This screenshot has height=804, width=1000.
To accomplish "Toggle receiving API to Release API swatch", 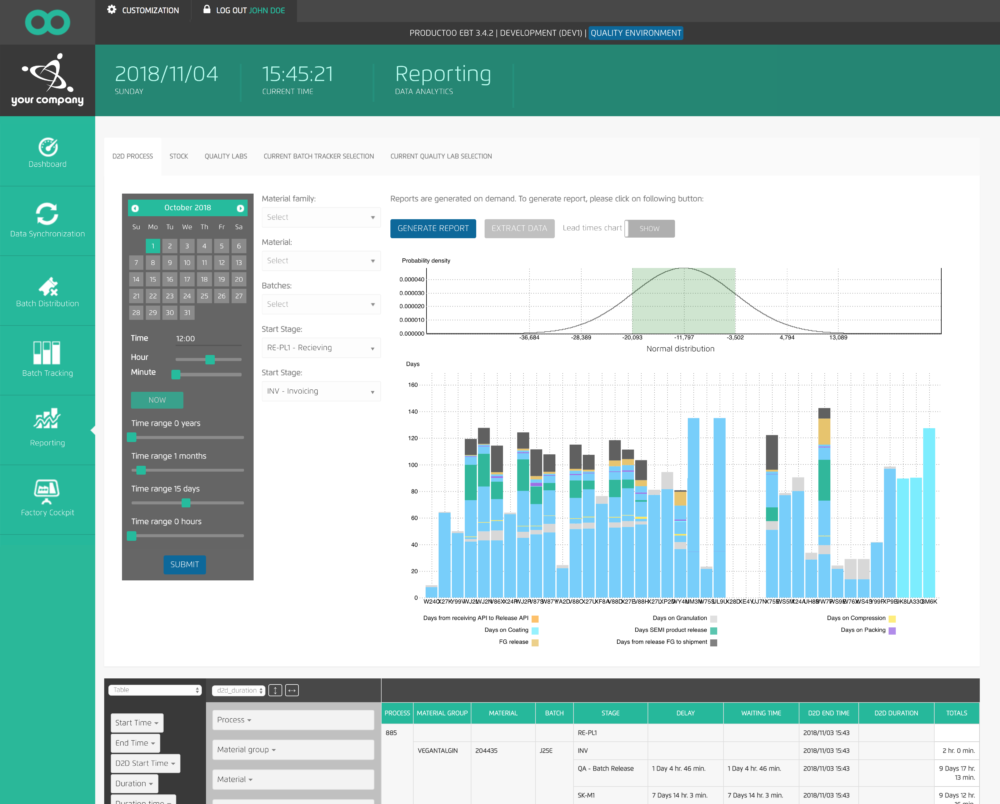I will click(535, 618).
